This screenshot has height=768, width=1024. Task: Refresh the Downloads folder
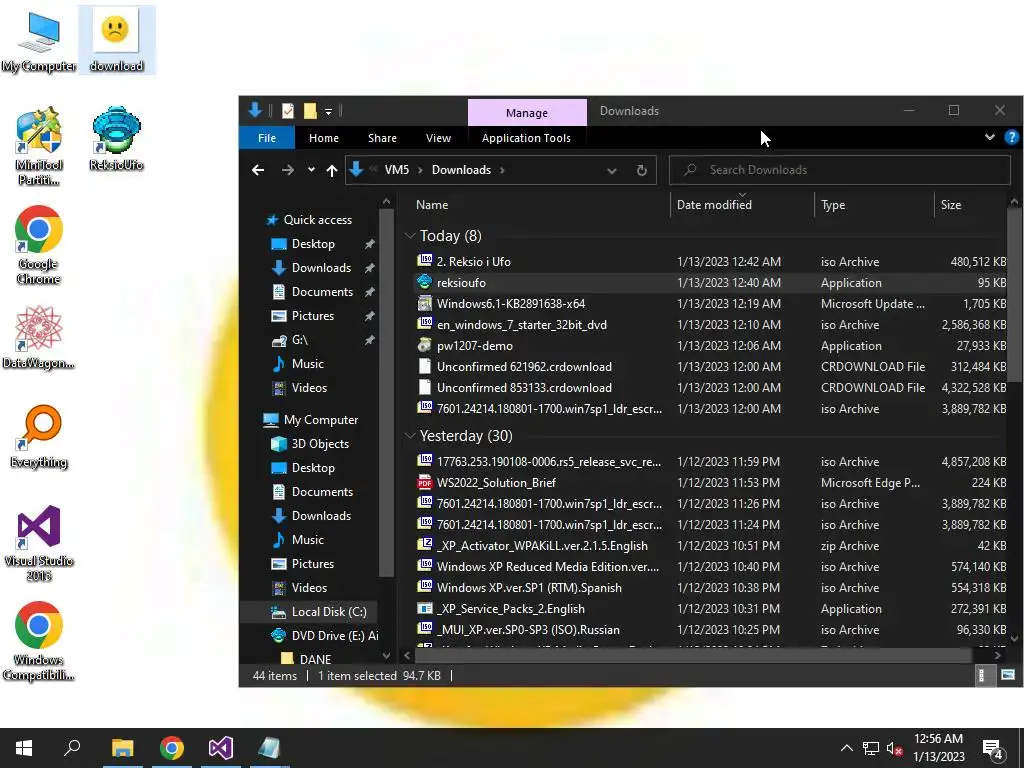click(642, 170)
